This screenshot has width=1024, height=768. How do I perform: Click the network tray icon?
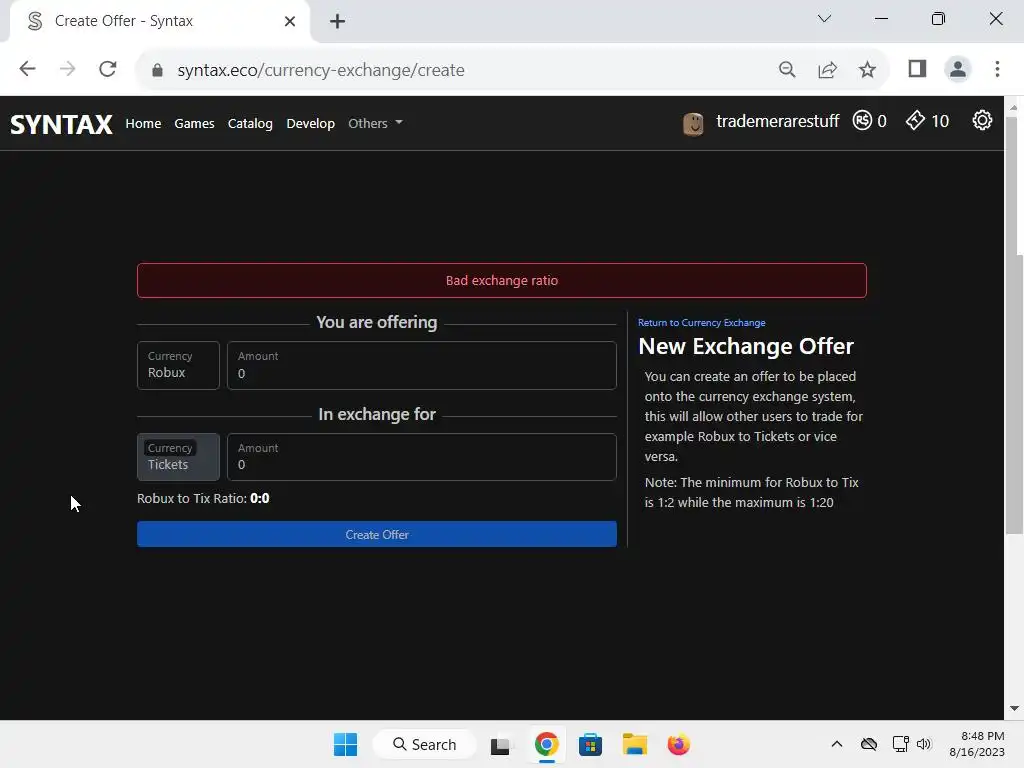pos(901,744)
